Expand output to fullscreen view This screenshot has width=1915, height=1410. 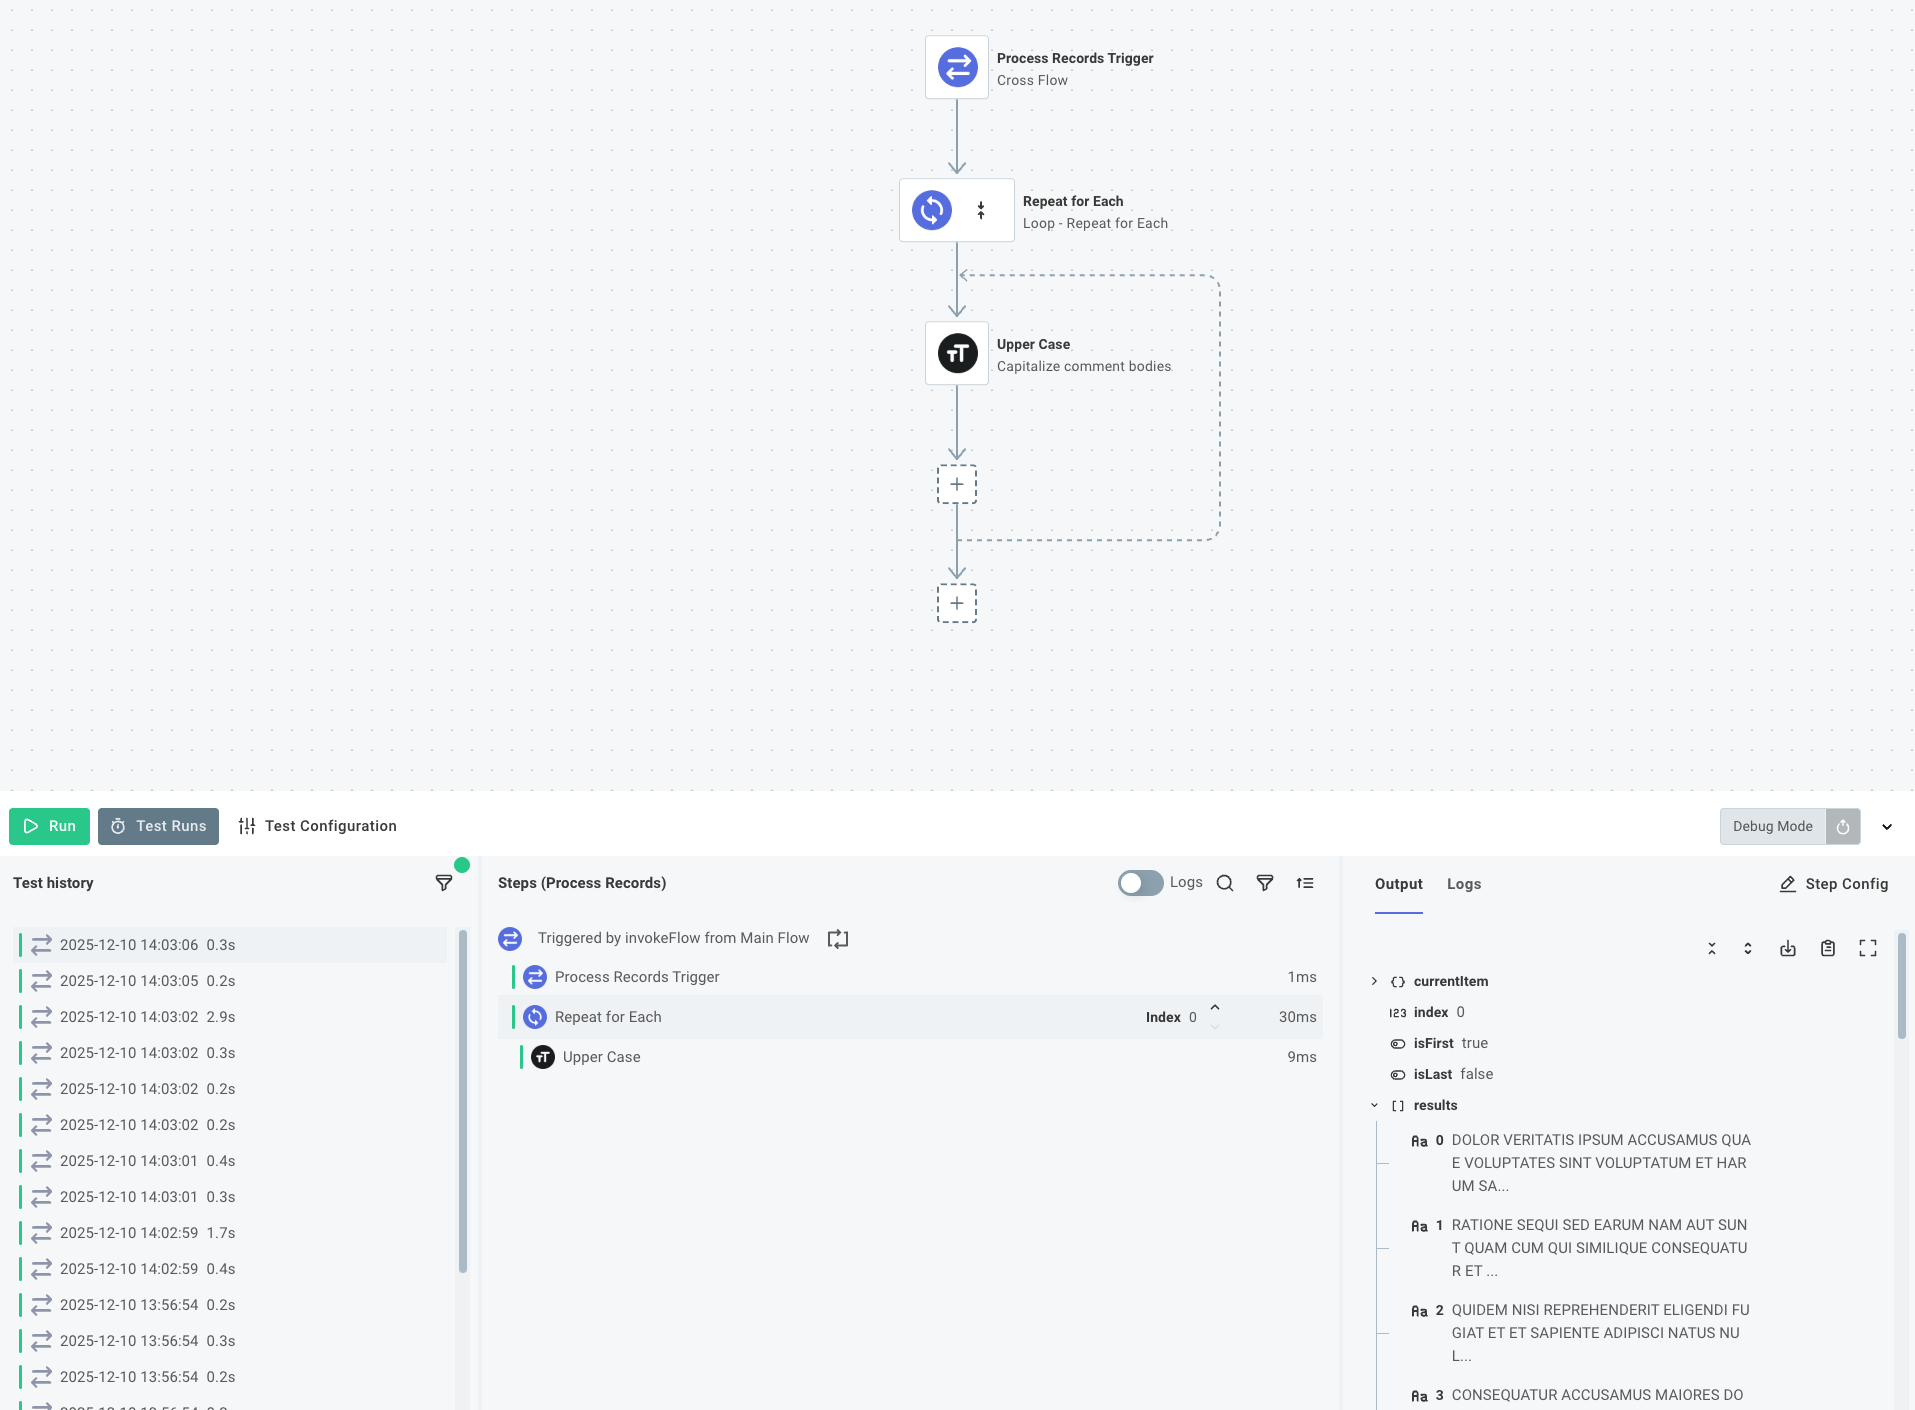coord(1867,948)
